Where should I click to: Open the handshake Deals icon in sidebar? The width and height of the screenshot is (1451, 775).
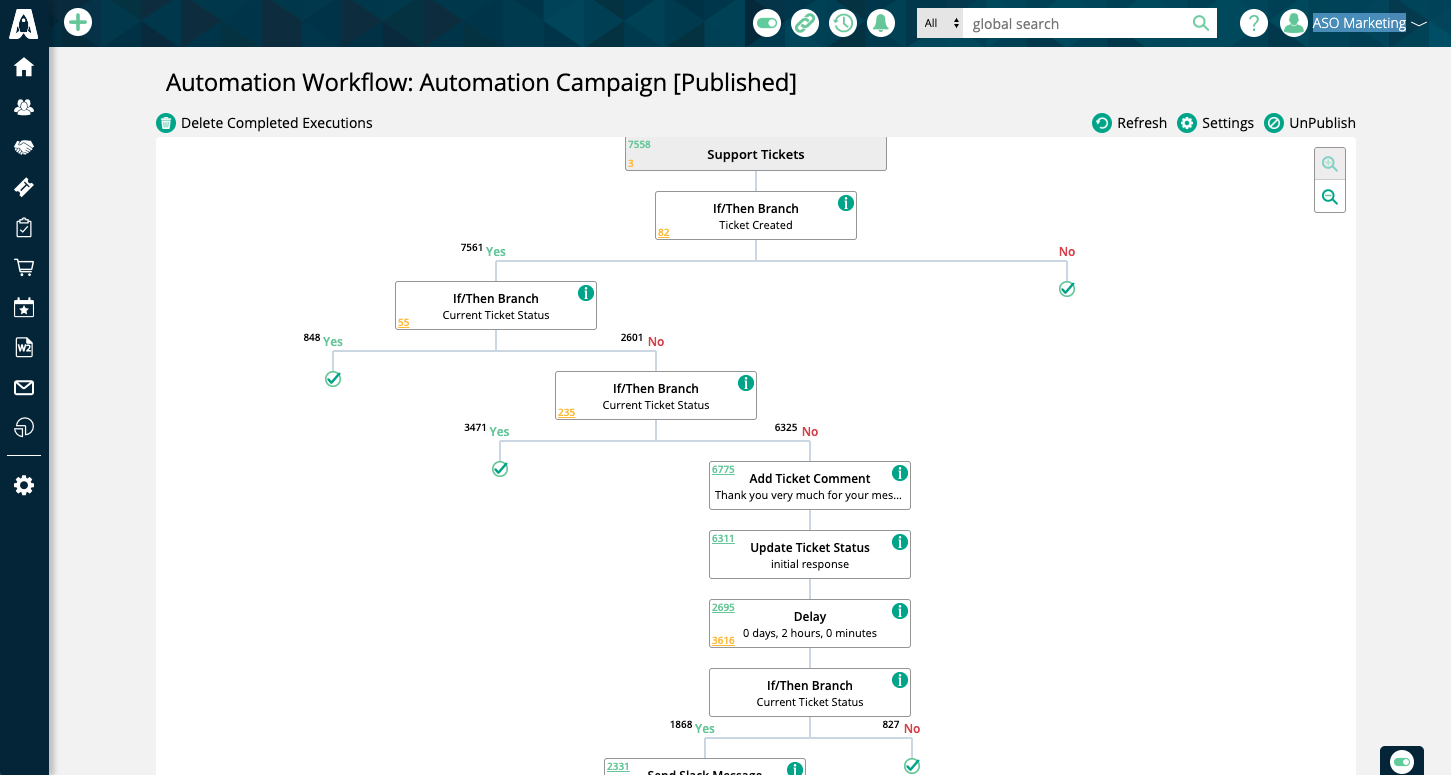pos(24,147)
